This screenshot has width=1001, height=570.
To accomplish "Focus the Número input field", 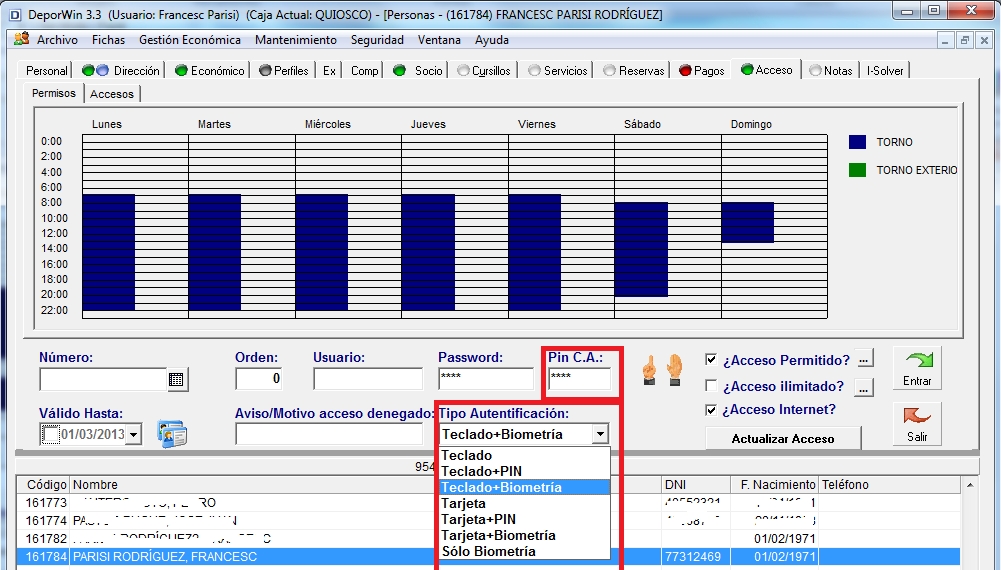I will (x=103, y=379).
